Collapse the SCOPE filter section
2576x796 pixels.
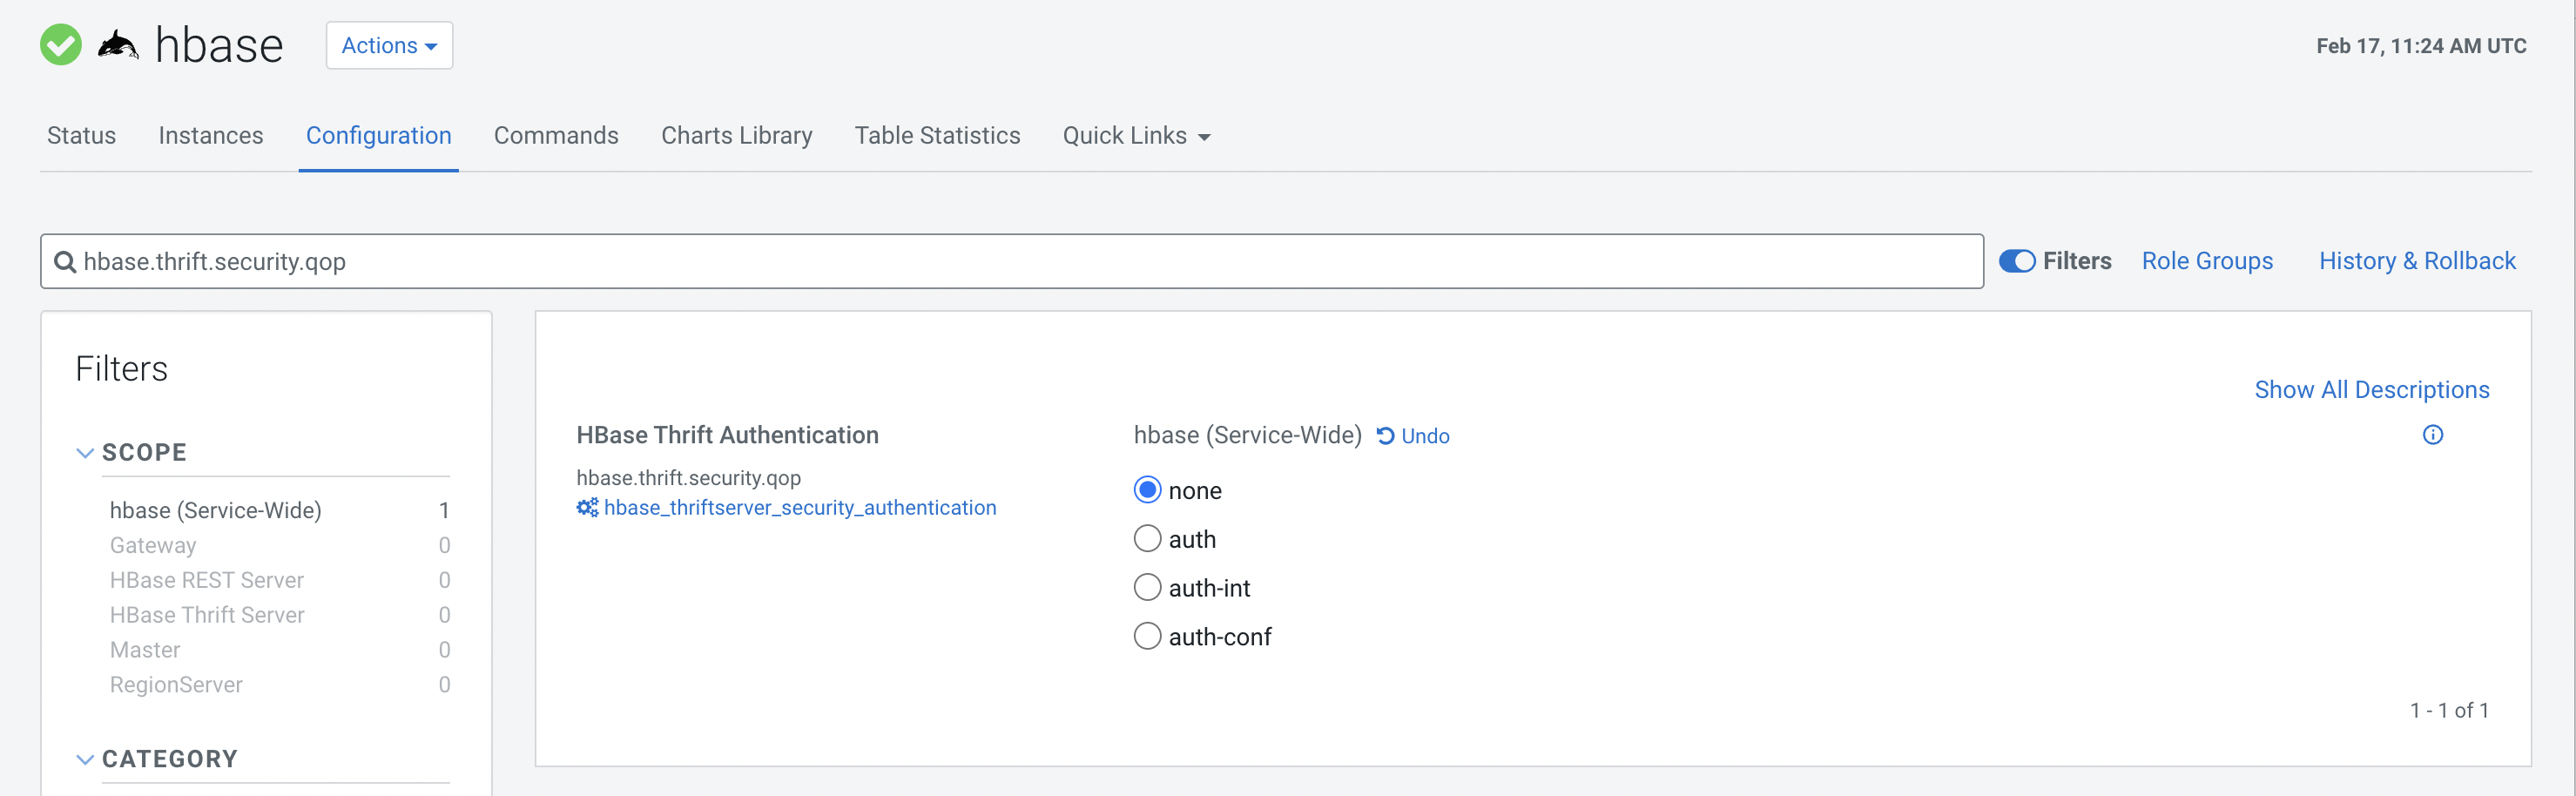pyautogui.click(x=86, y=453)
